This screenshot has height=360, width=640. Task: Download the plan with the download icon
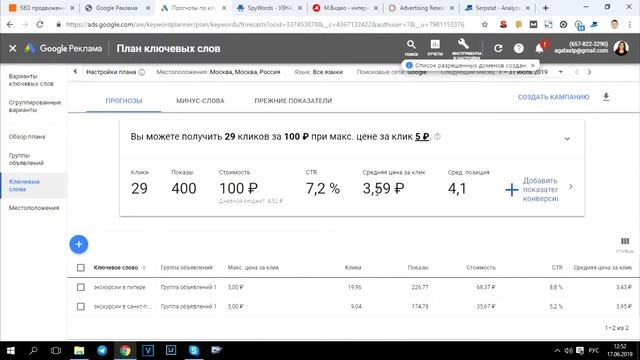pos(606,97)
